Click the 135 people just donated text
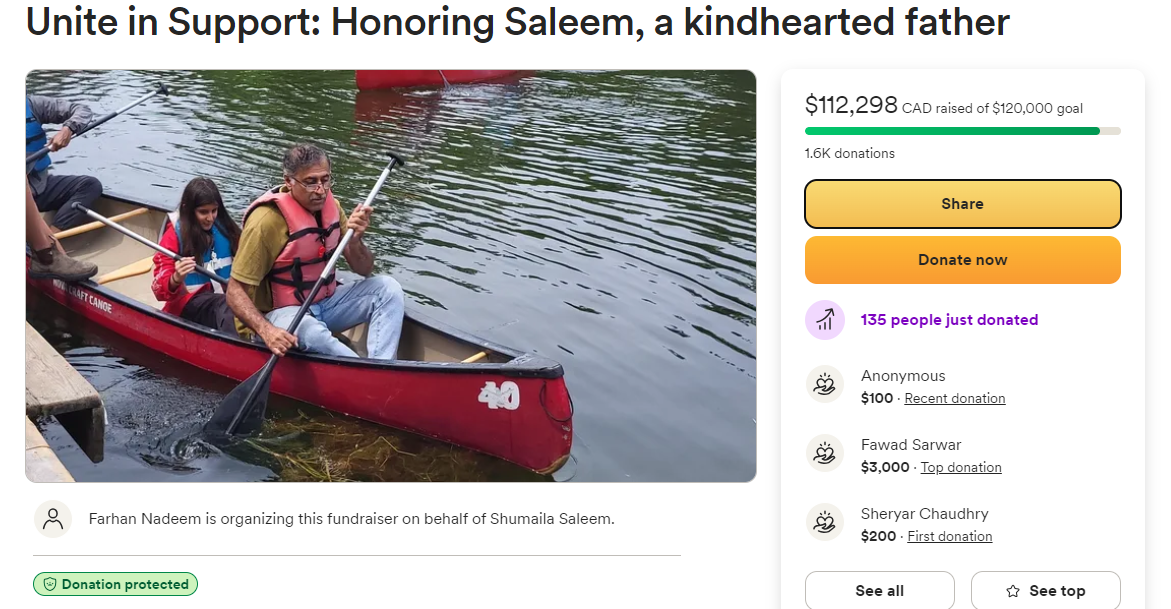 click(949, 320)
